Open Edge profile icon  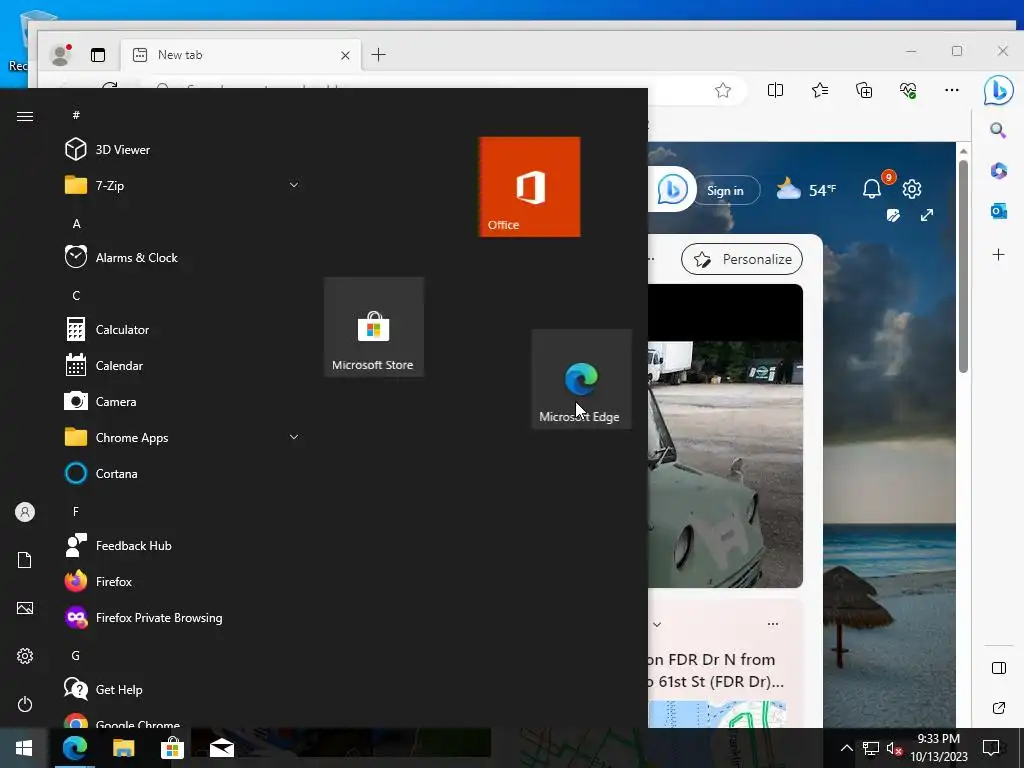click(x=61, y=56)
